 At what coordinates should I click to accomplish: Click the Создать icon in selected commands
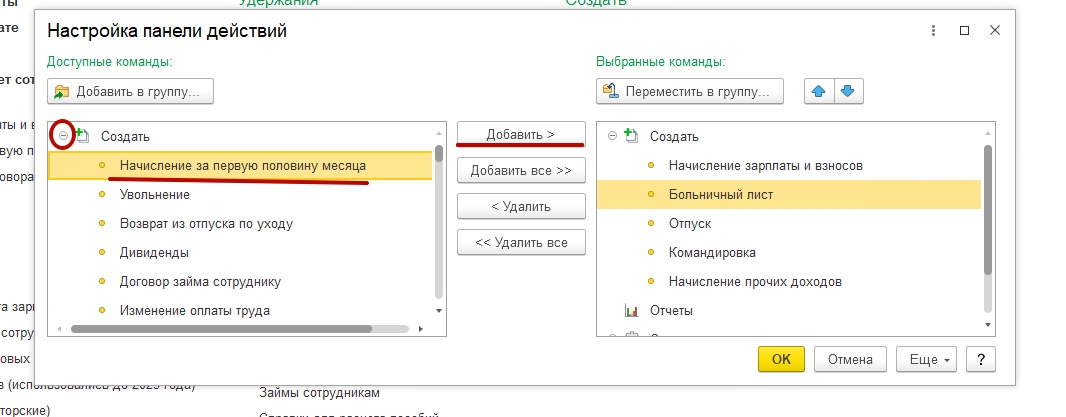coord(630,136)
